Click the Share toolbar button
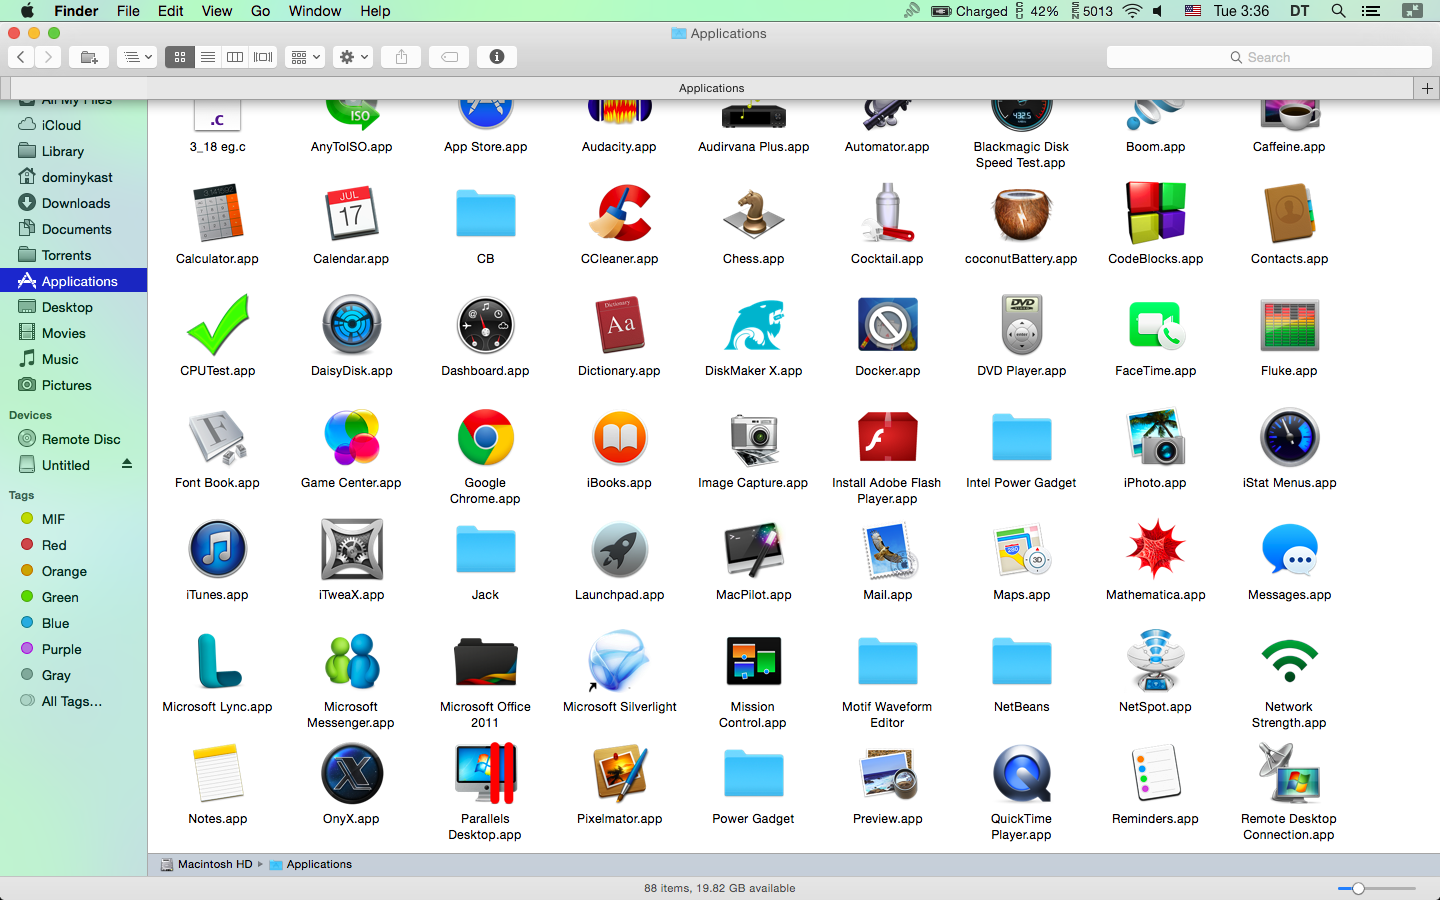The width and height of the screenshot is (1440, 900). (401, 57)
